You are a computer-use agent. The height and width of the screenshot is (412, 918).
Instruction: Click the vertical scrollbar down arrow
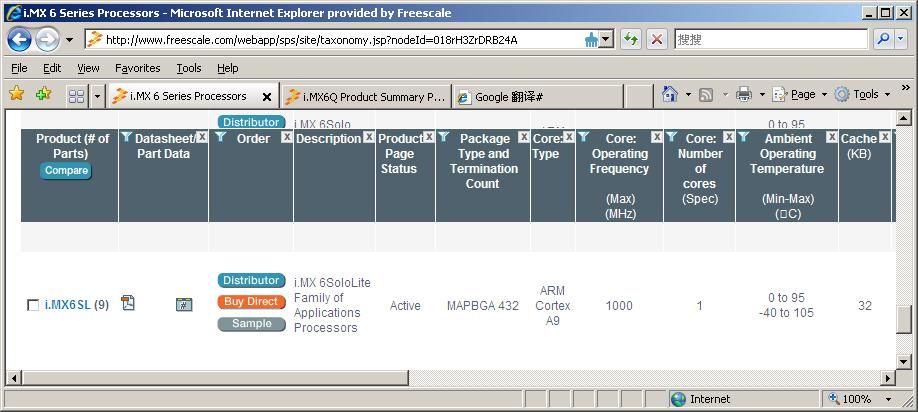point(904,362)
